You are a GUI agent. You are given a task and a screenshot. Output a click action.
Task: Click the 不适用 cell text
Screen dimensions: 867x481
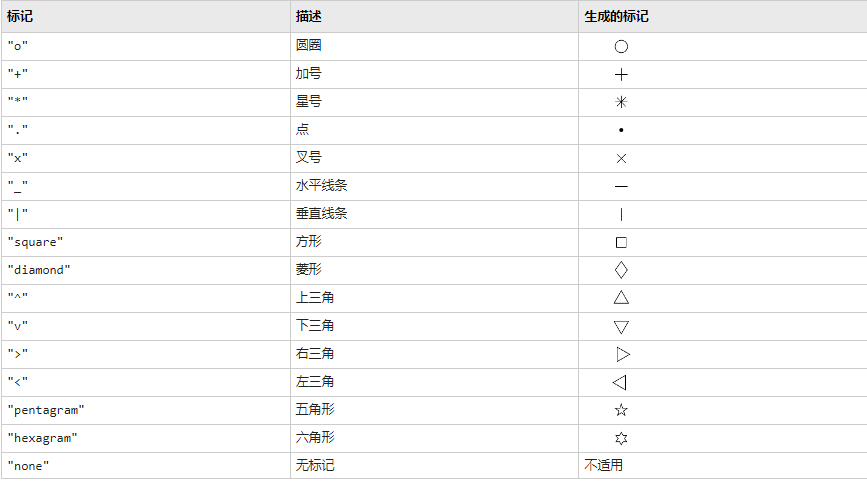[x=603, y=466]
